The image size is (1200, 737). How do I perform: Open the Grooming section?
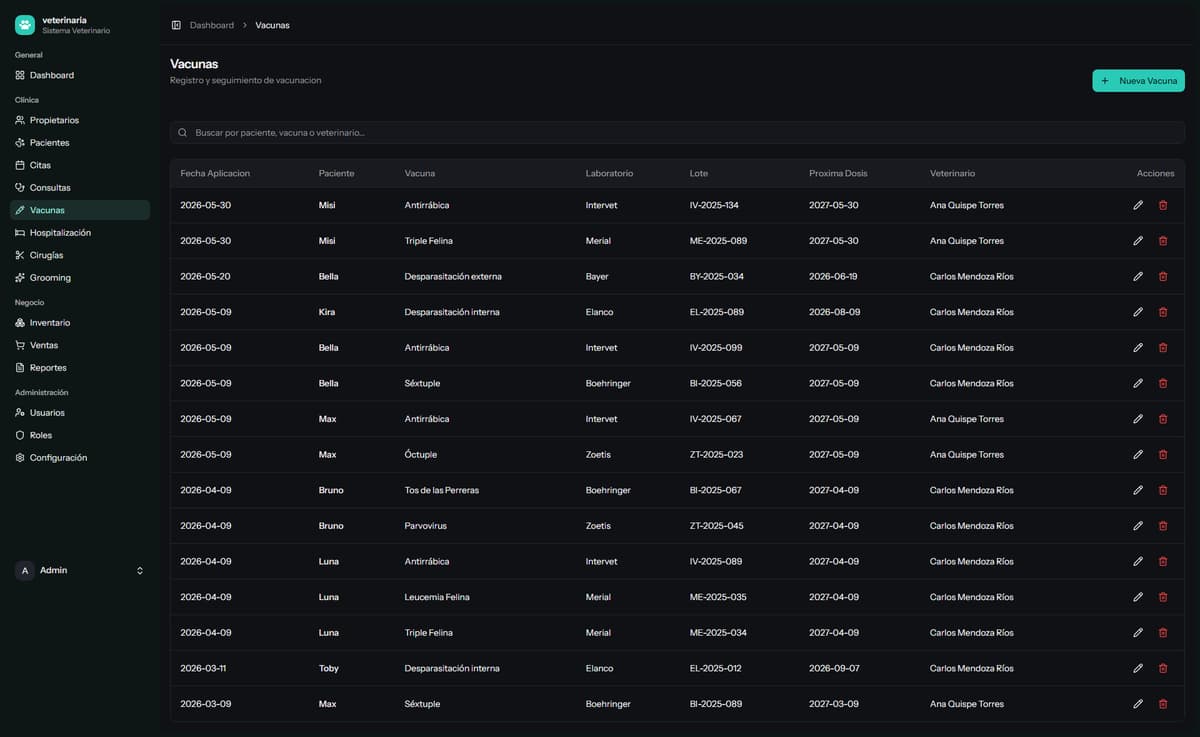(x=80, y=278)
